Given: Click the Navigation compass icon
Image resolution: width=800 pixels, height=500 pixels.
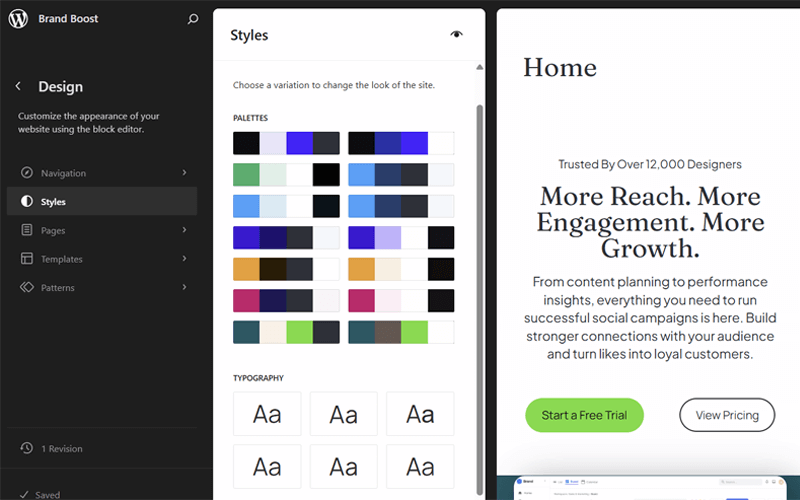Looking at the screenshot, I should click(27, 173).
